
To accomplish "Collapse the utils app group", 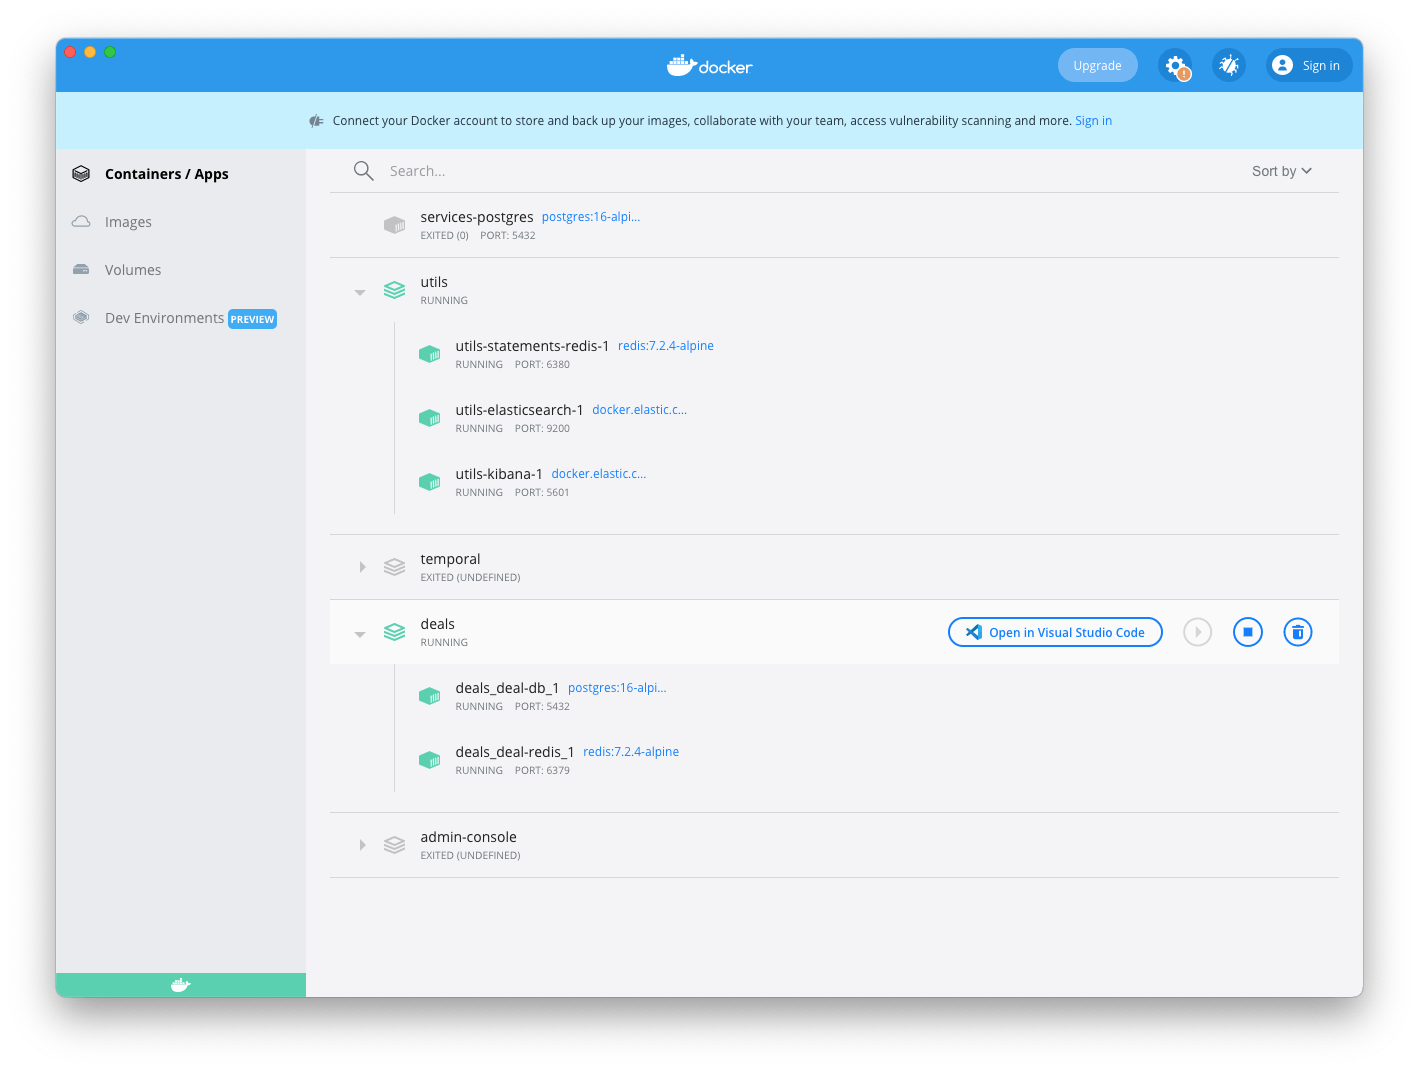I will (x=360, y=292).
